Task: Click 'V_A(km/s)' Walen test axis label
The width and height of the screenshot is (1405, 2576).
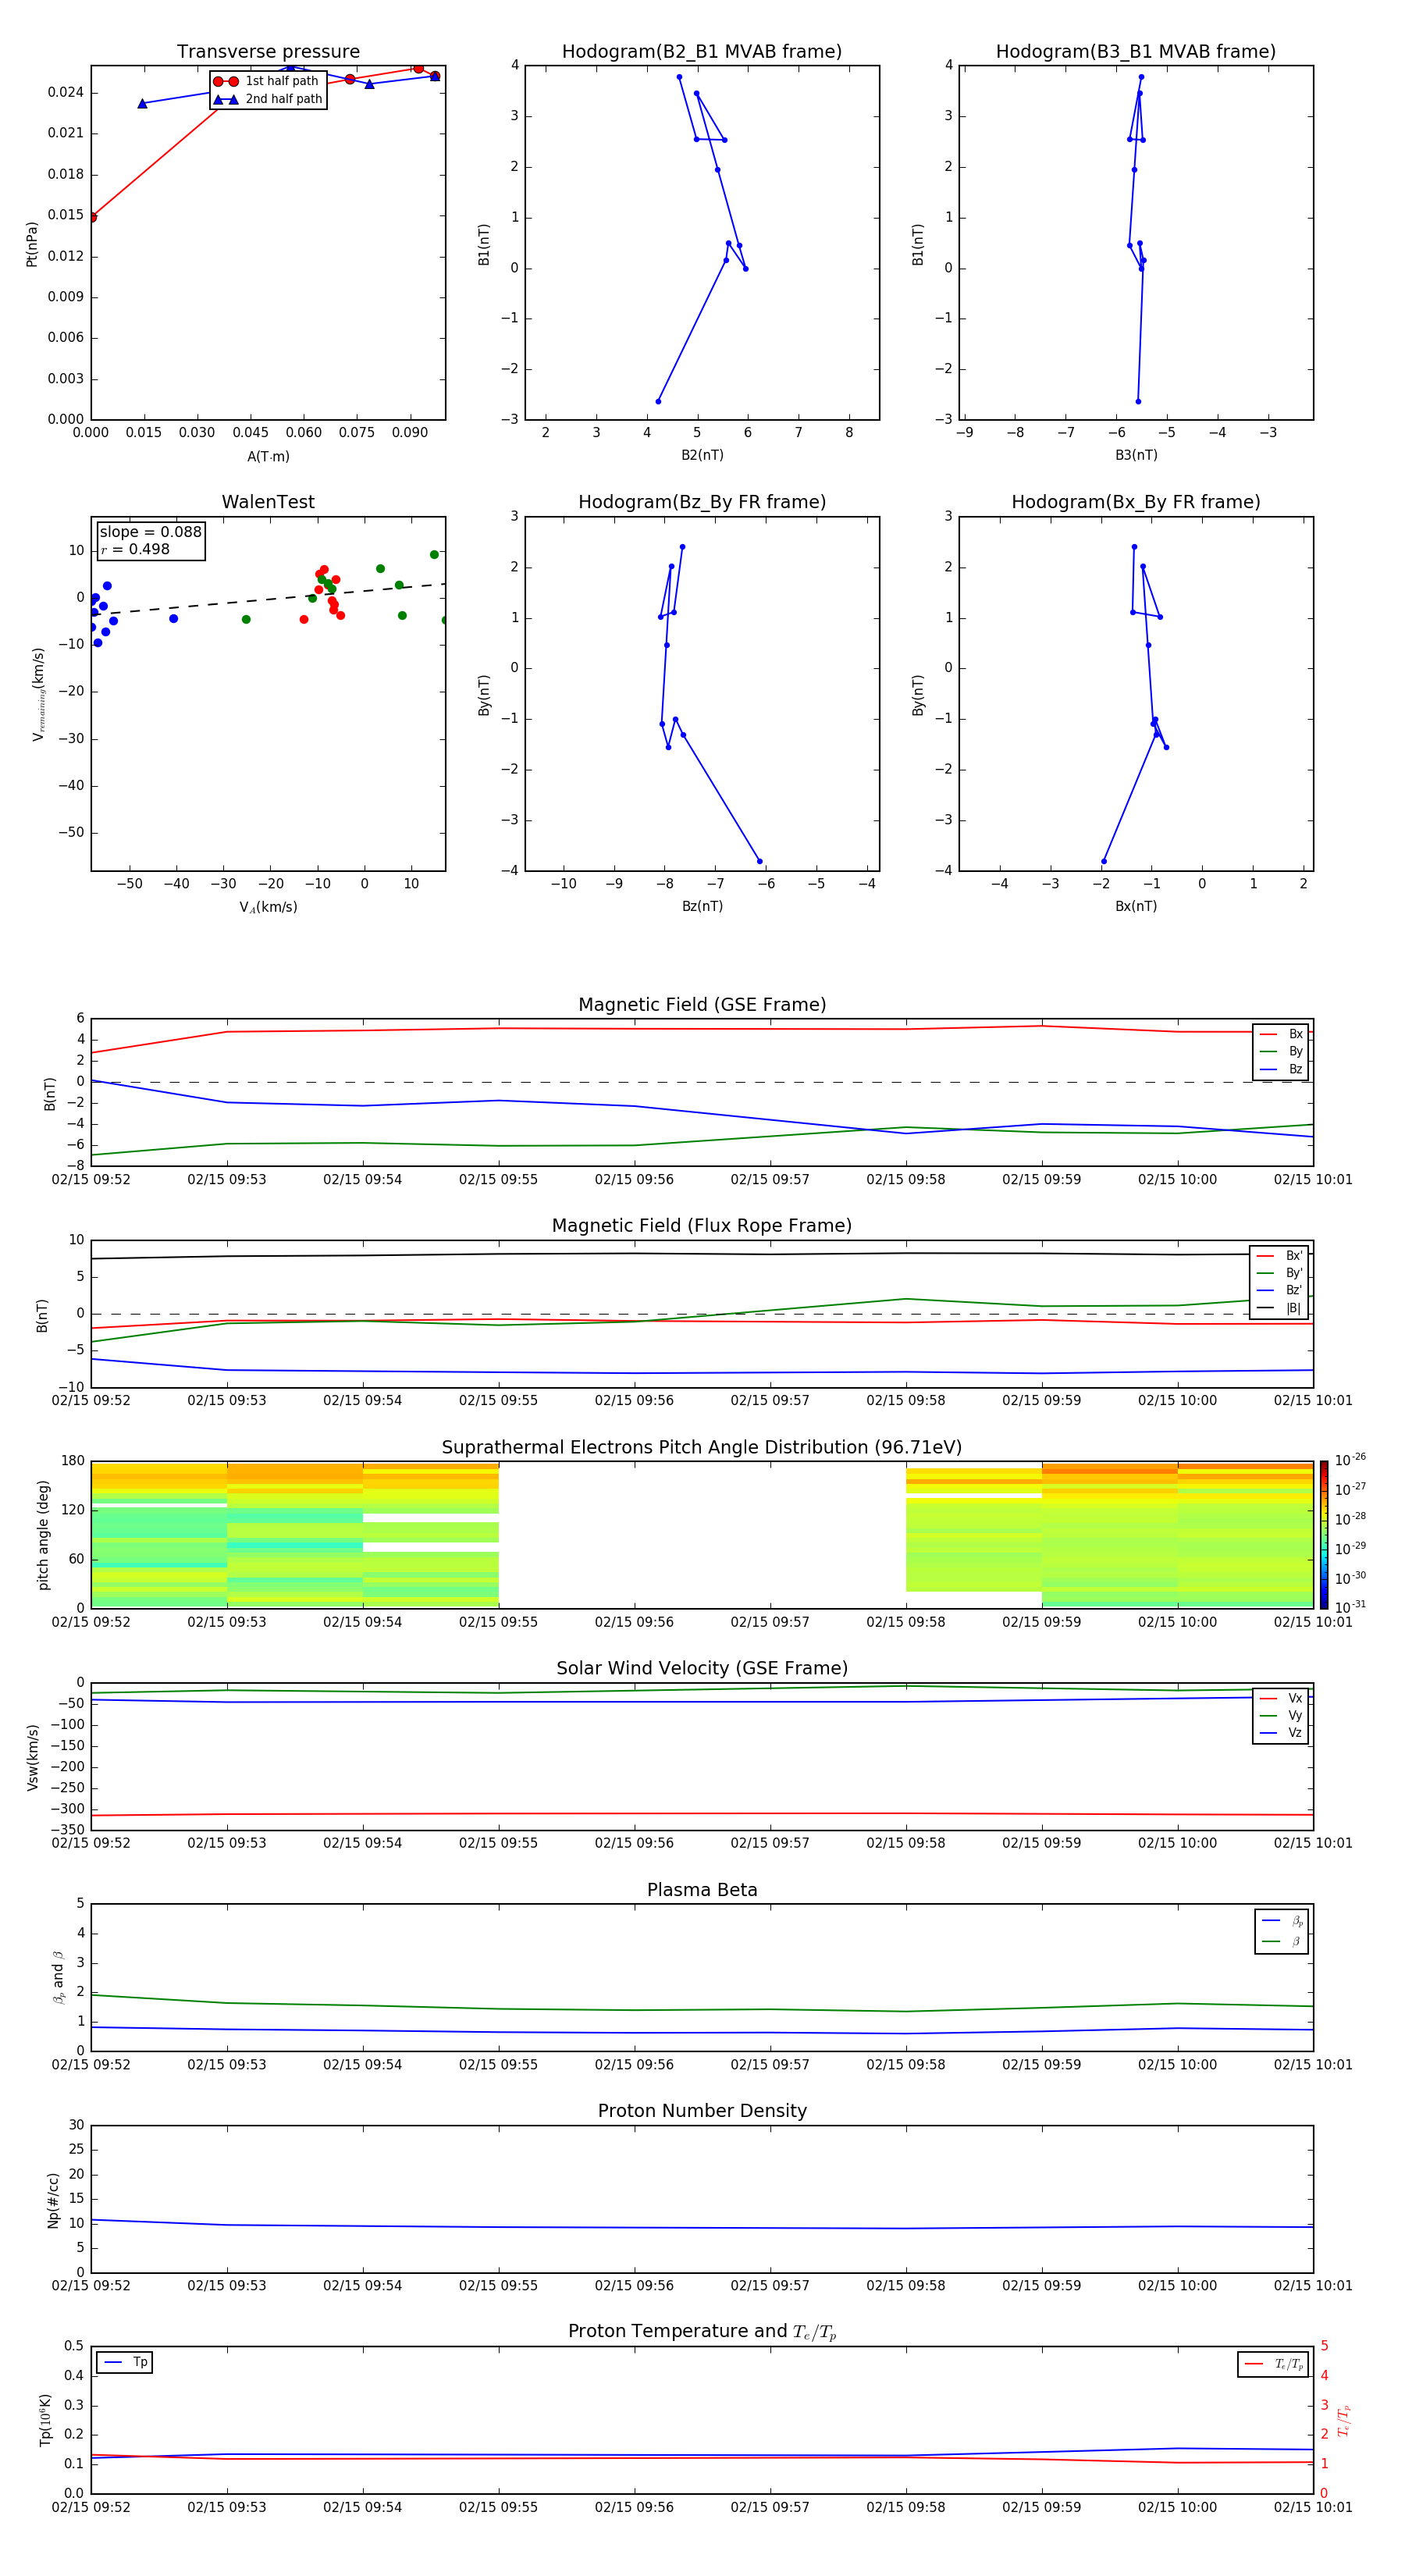Action: [268, 908]
